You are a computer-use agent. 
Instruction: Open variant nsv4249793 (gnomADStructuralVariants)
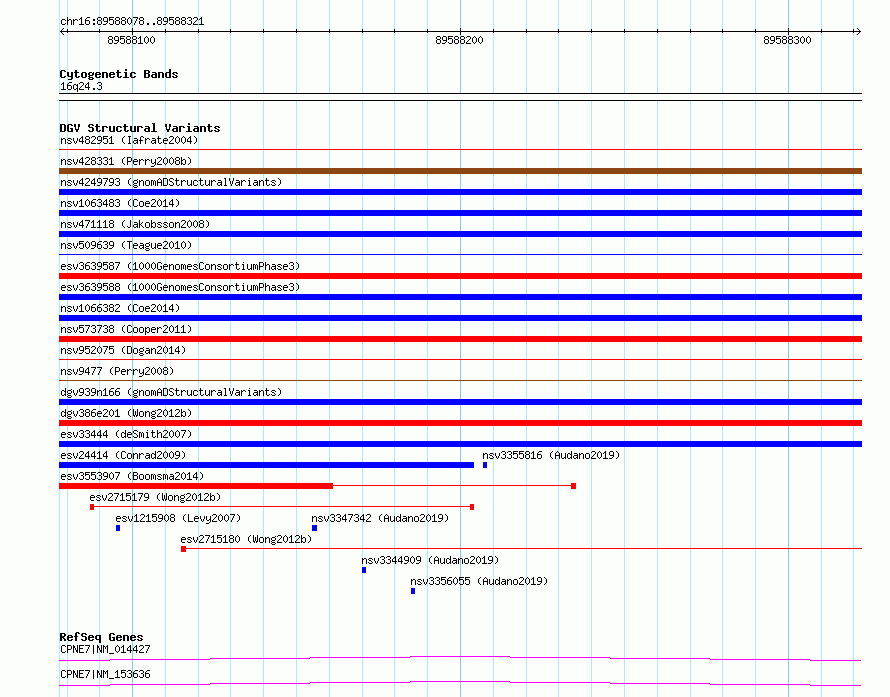(x=171, y=182)
